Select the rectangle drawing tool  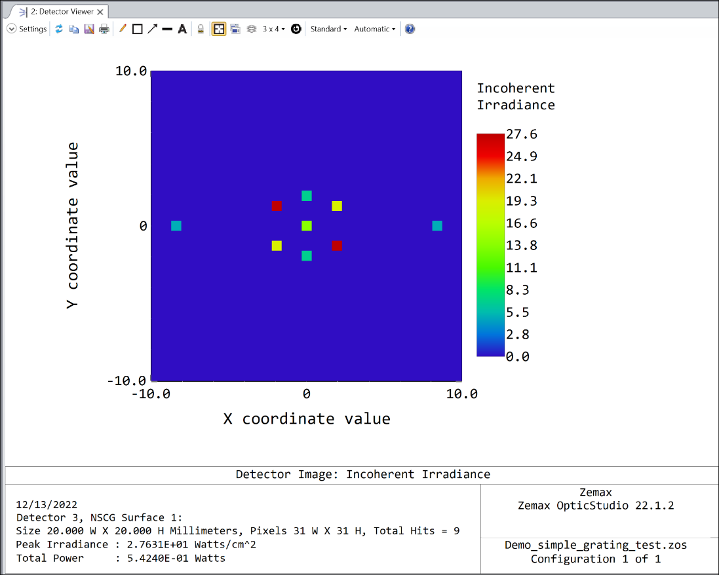[x=137, y=29]
